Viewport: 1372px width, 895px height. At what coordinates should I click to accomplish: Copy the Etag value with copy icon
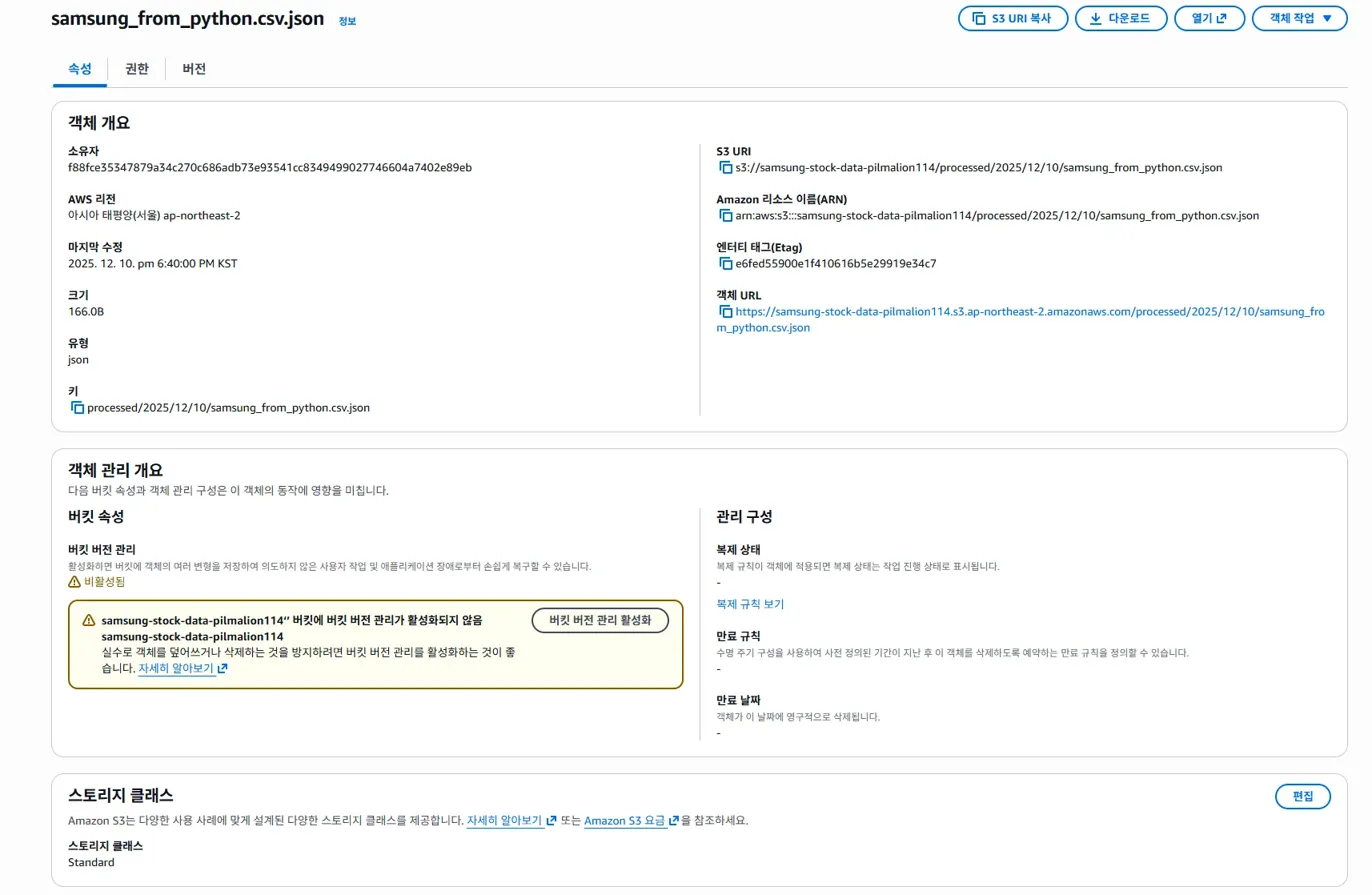pos(726,264)
